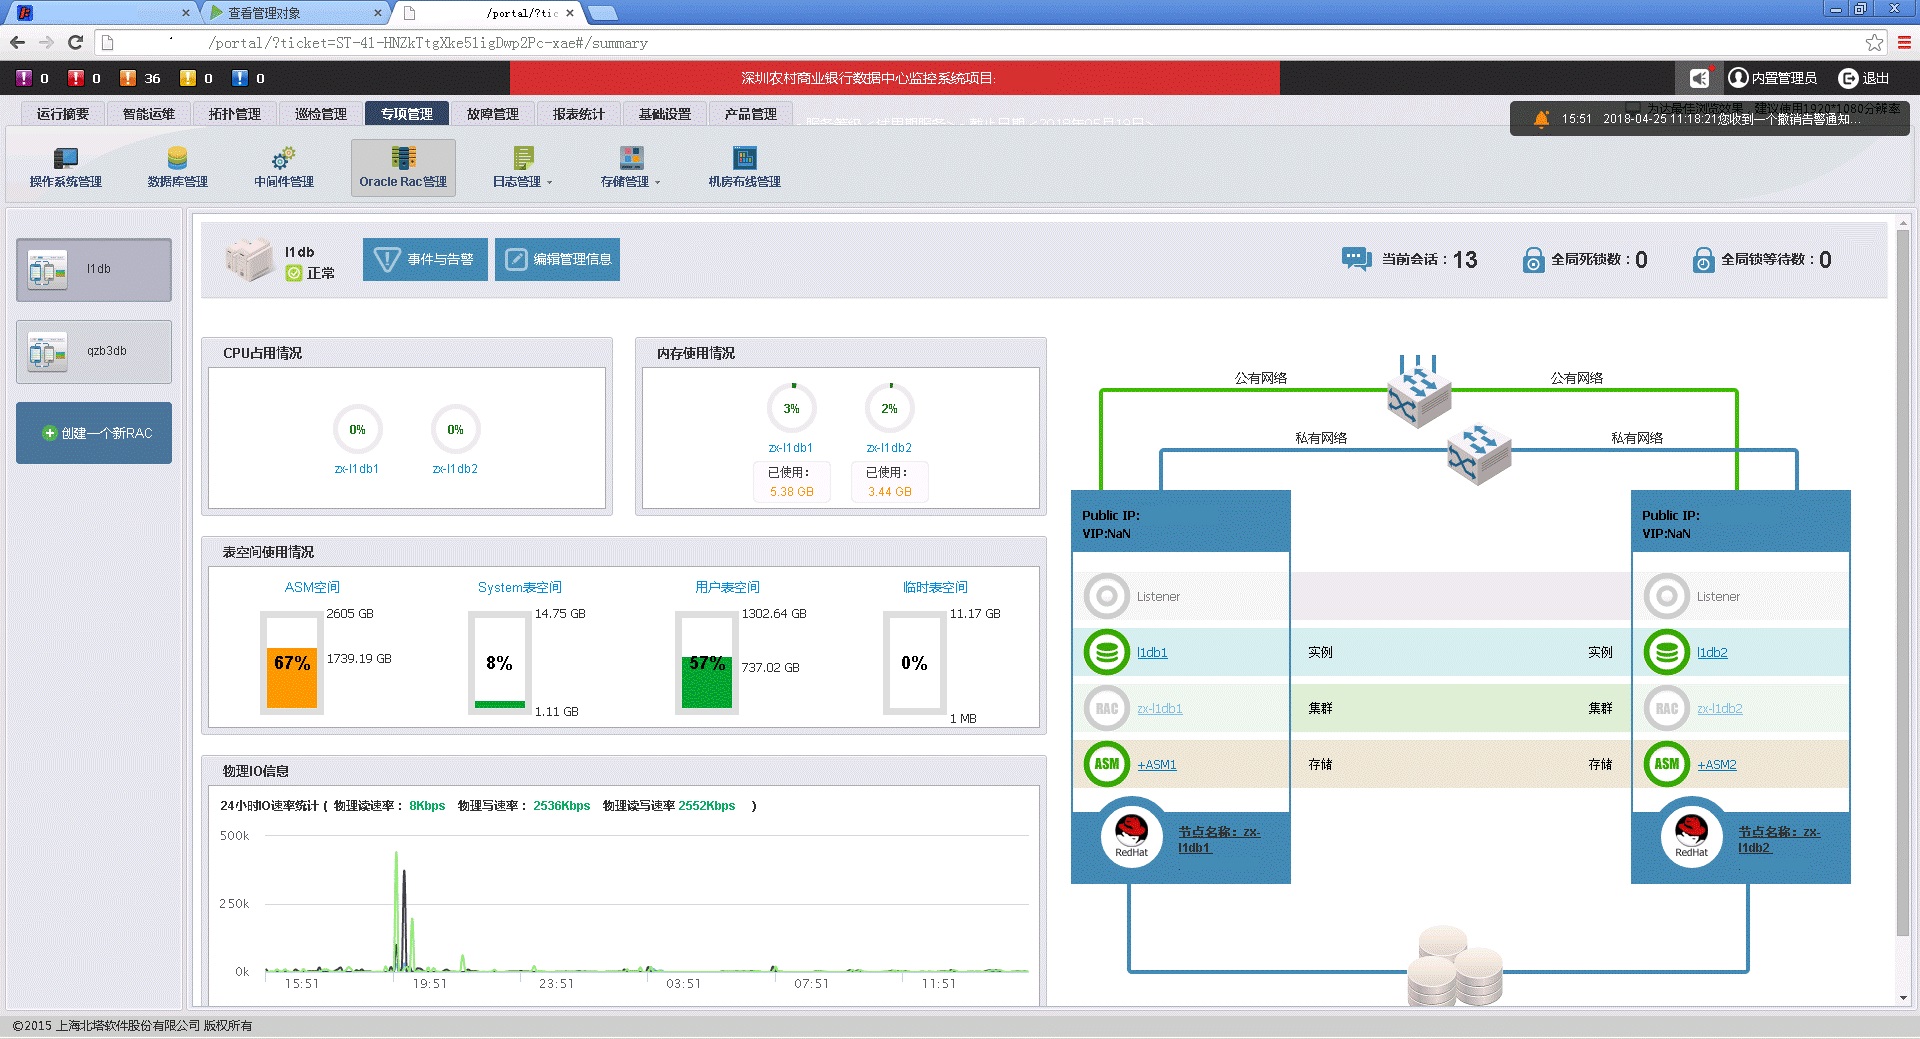1920x1039 pixels.
Task: Open the 机房布线管理 icon
Action: [x=744, y=158]
